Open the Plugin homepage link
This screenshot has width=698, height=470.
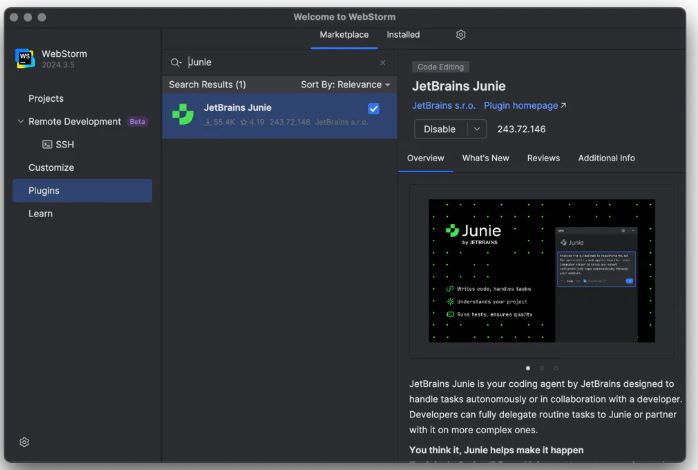point(525,106)
